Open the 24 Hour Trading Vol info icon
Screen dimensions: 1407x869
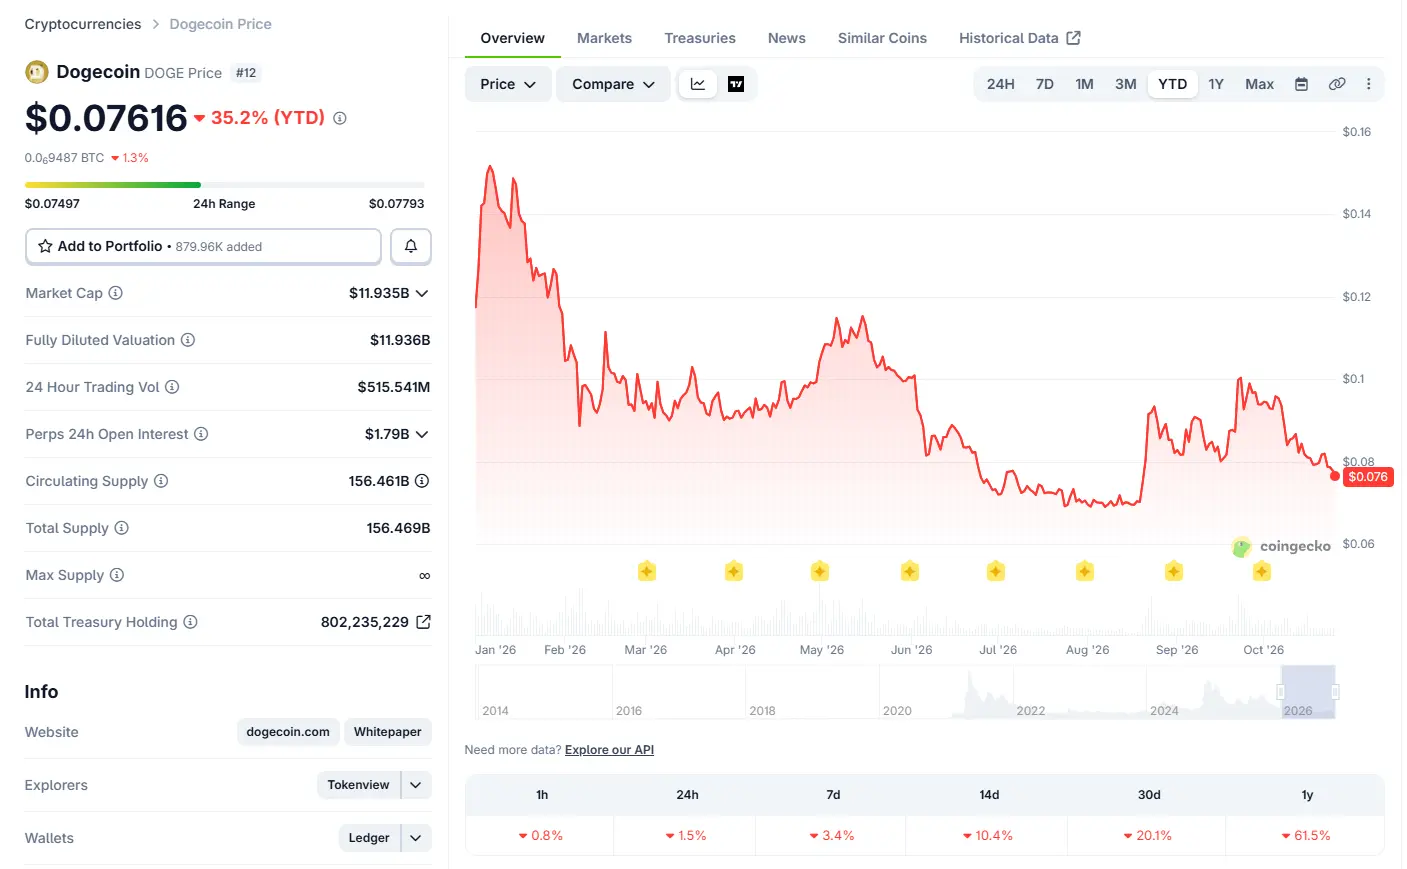point(172,387)
